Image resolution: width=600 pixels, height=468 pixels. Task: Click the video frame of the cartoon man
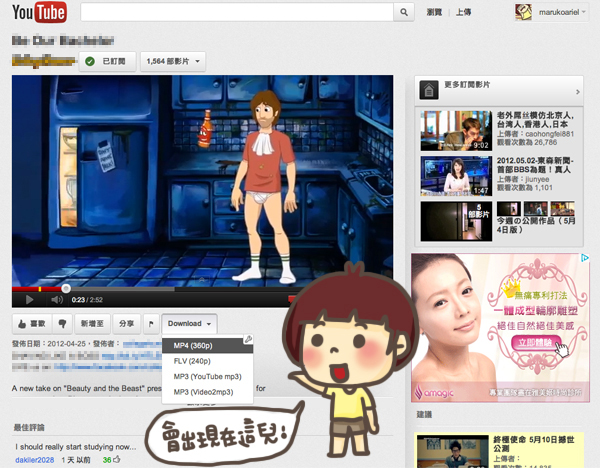tap(202, 180)
